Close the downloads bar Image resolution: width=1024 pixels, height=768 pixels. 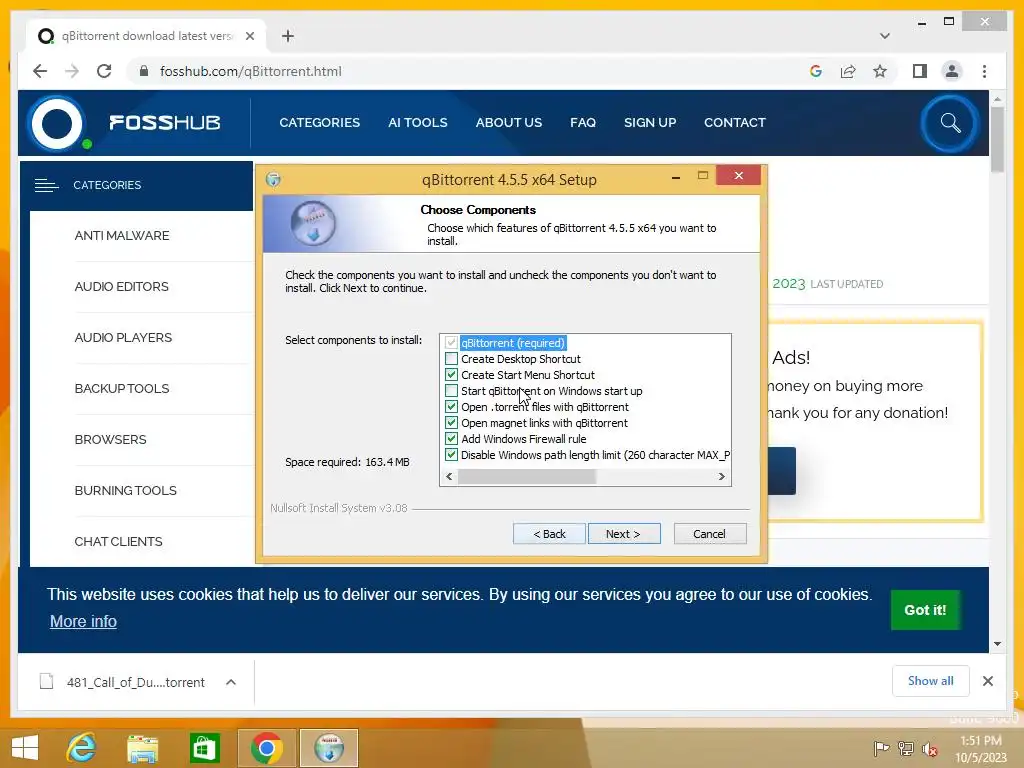point(987,681)
